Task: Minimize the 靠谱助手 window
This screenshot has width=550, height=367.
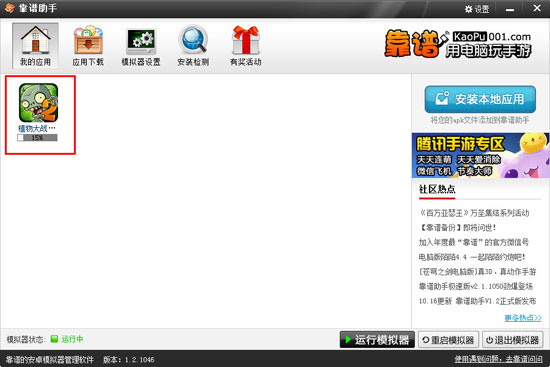Action: pos(510,9)
